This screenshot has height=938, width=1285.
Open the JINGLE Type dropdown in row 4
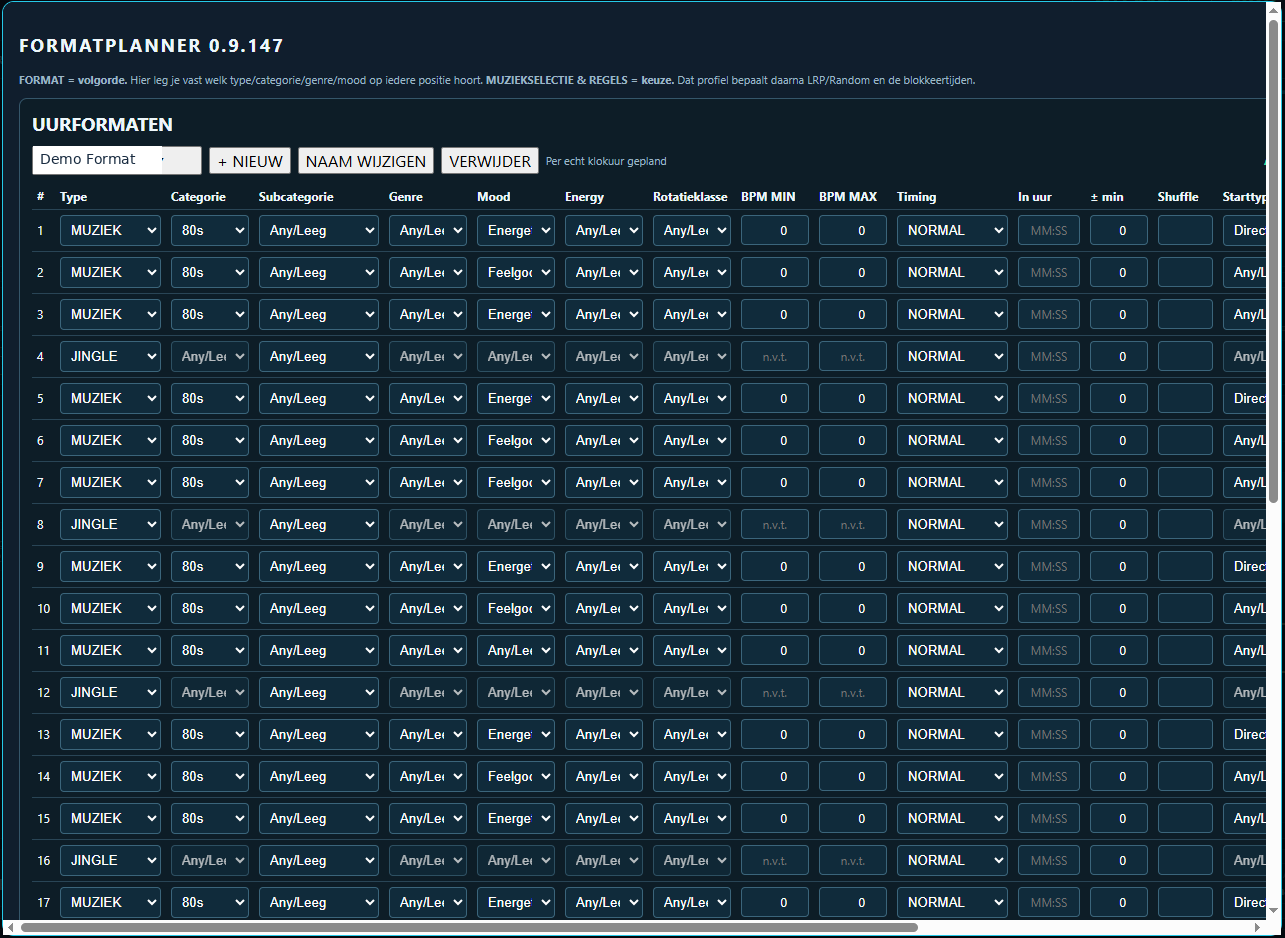pyautogui.click(x=110, y=356)
